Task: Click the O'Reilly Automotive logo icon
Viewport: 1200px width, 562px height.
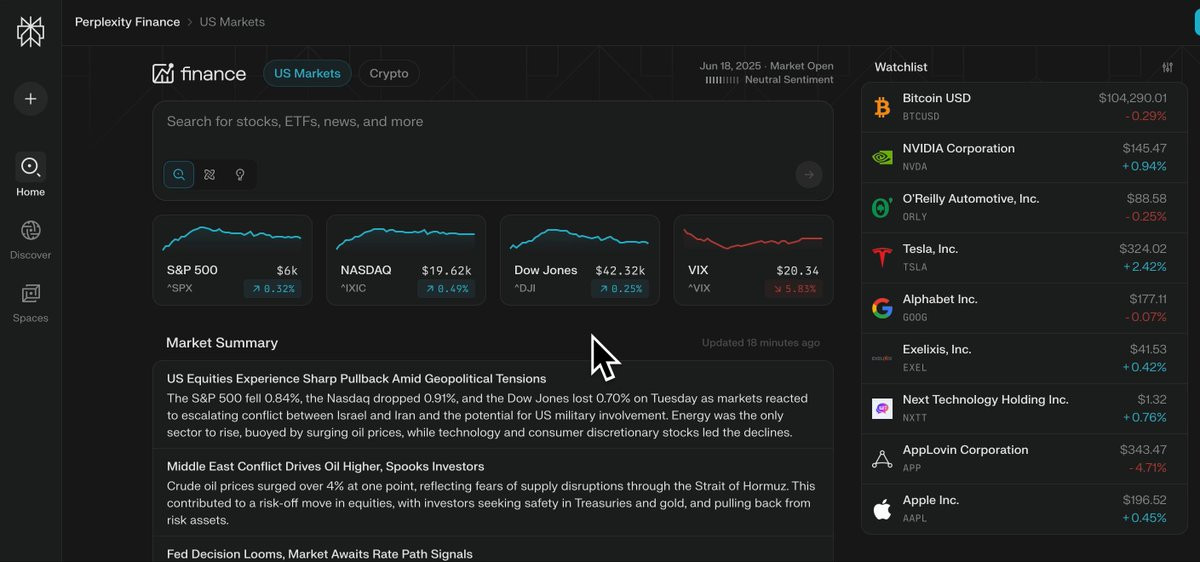Action: pyautogui.click(x=882, y=207)
